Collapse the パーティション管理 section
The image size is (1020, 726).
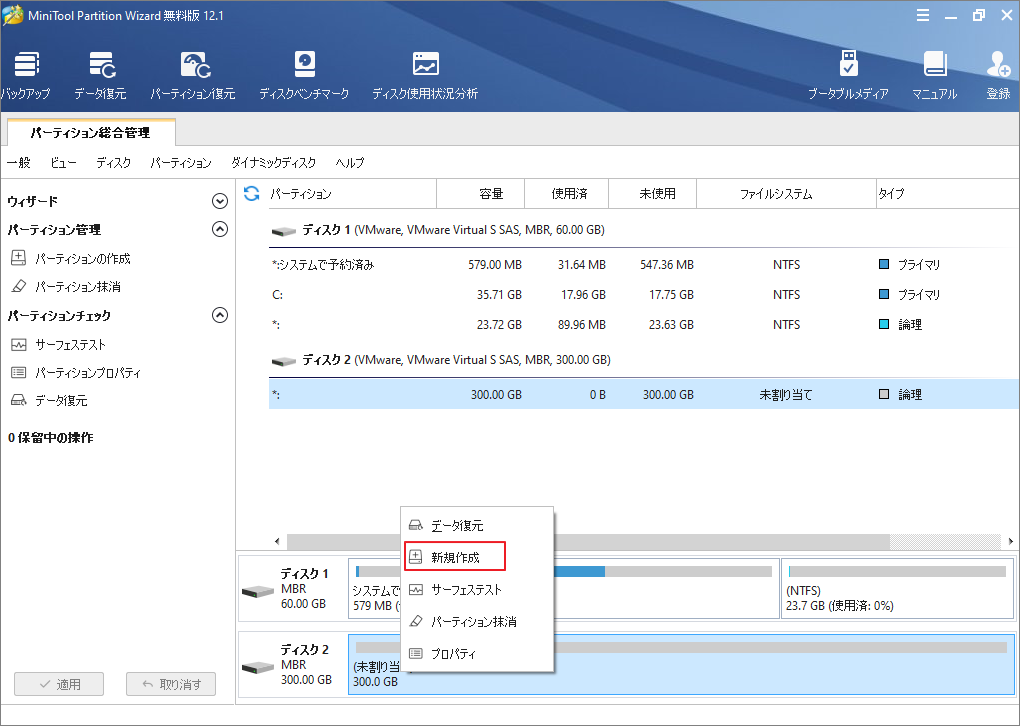(219, 229)
